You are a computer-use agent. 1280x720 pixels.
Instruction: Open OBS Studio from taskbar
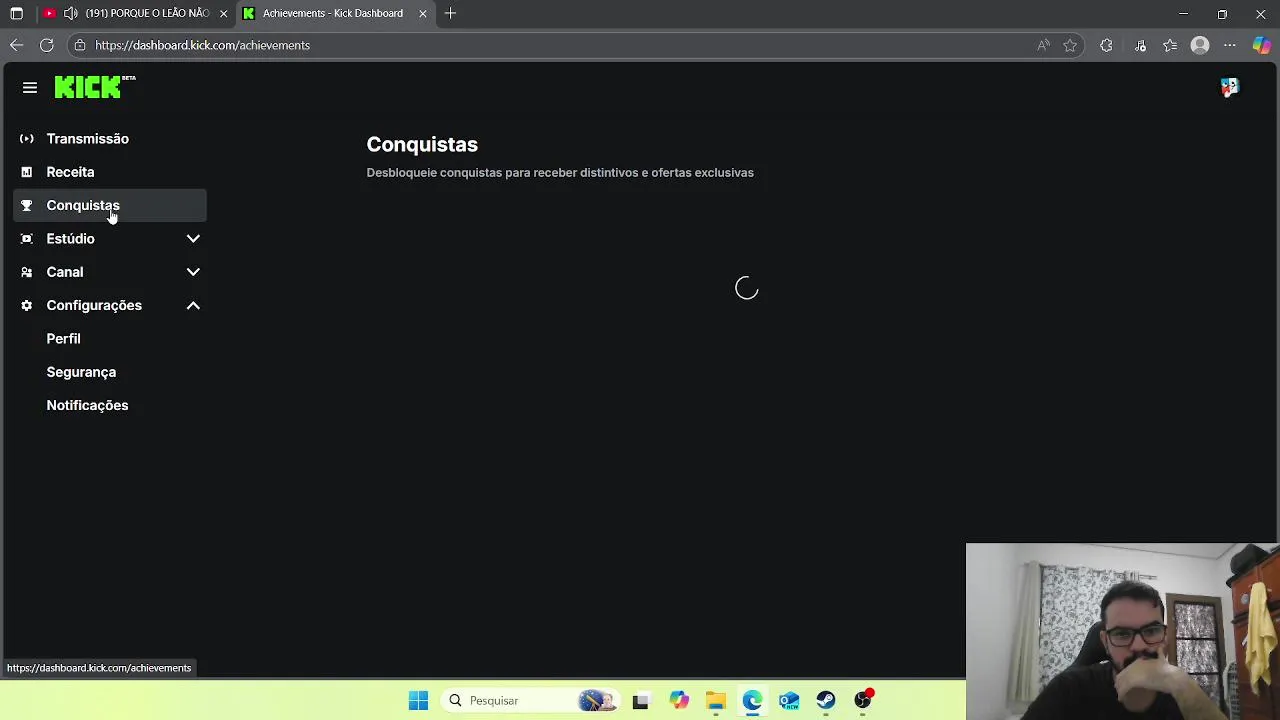point(863,700)
